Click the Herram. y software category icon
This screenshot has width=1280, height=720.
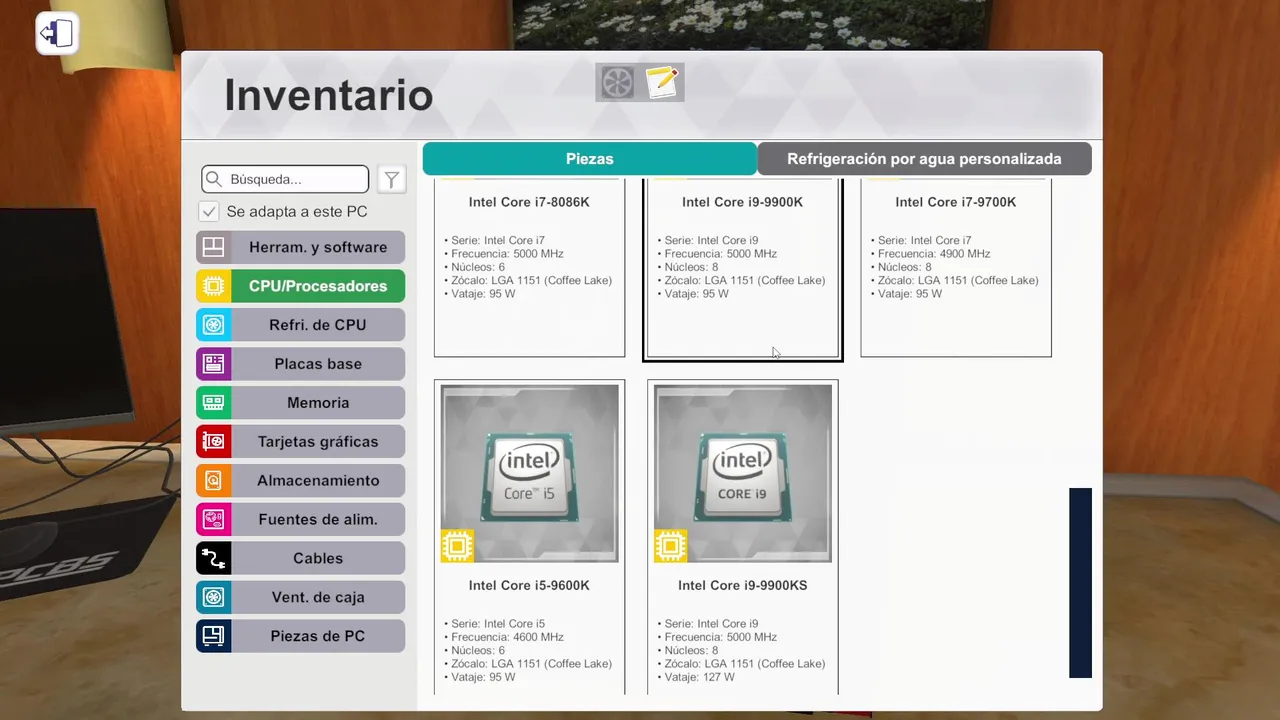[213, 247]
